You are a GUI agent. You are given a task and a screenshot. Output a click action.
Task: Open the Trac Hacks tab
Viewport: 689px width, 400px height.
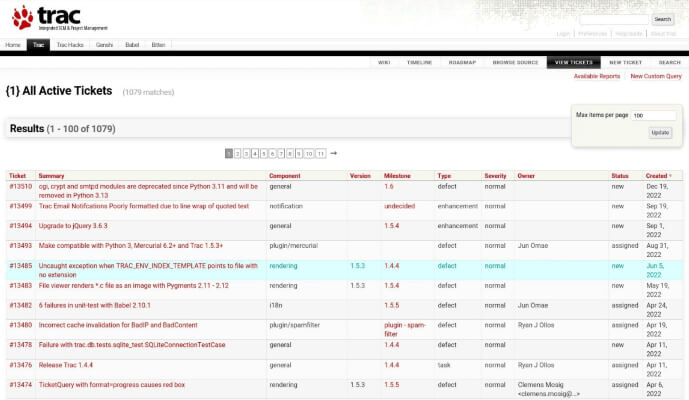pos(70,45)
